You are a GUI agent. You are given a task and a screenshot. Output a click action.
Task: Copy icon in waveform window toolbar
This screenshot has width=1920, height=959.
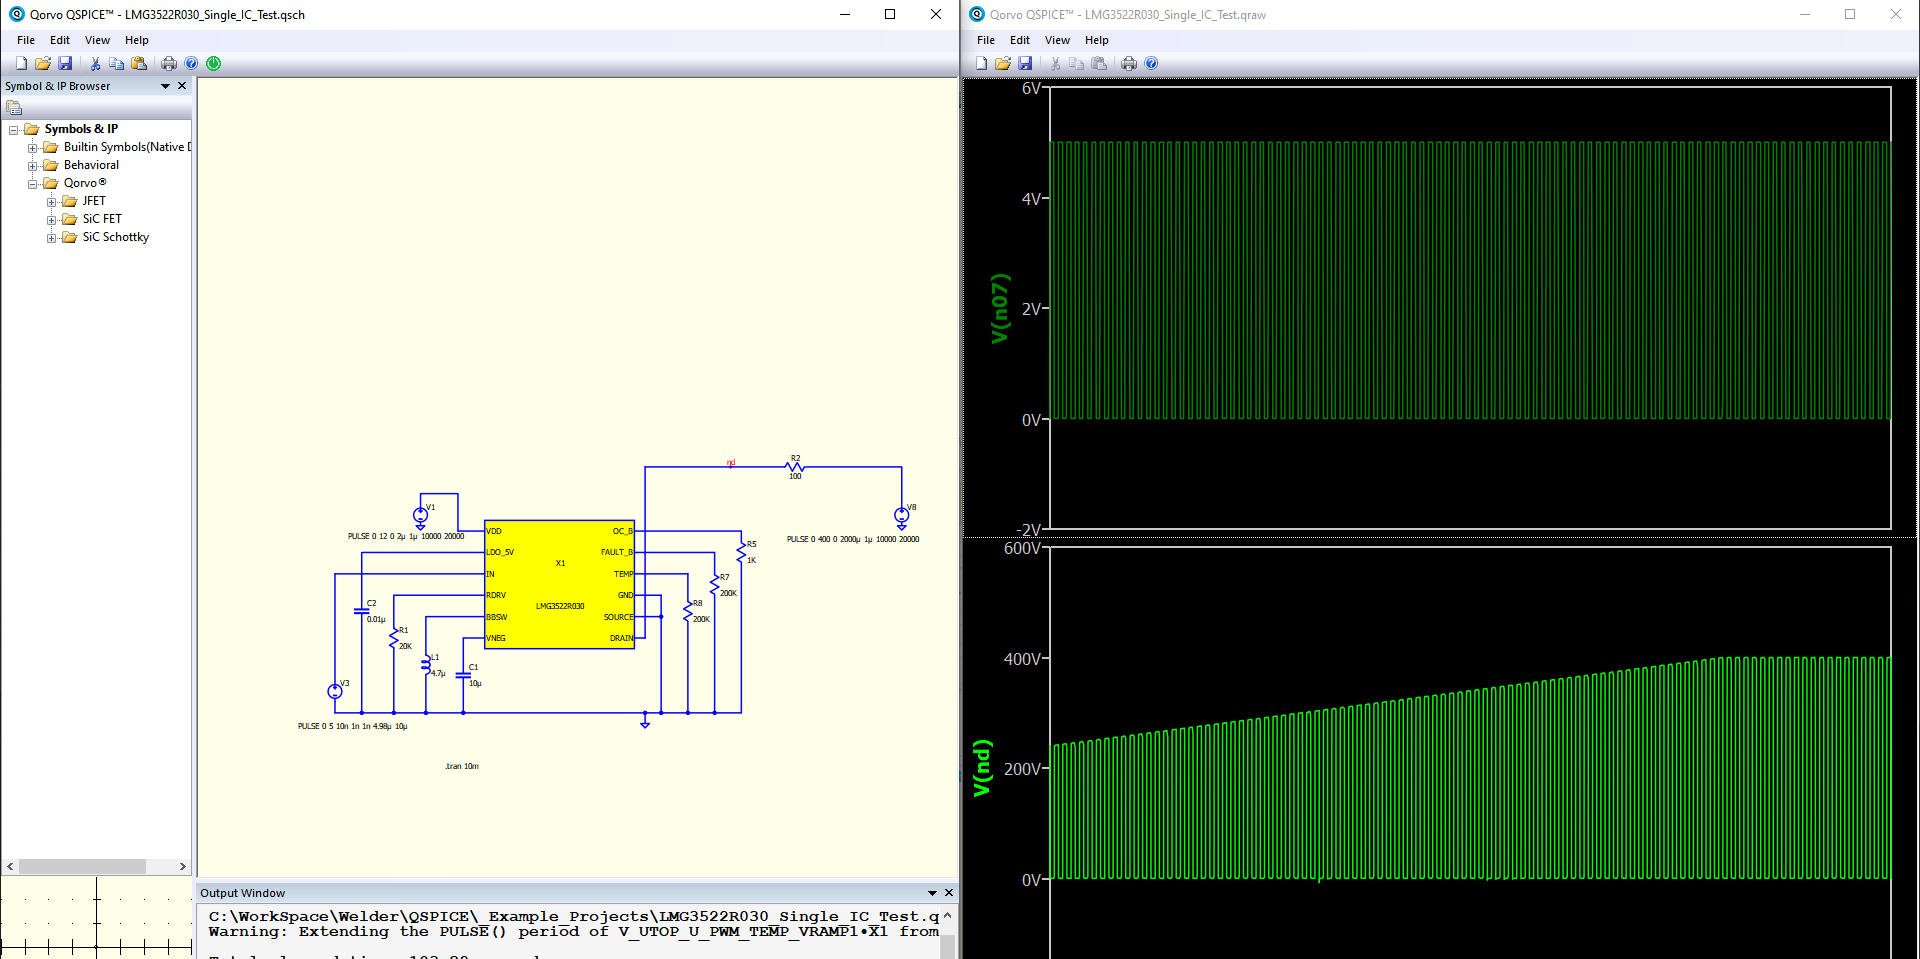click(x=1077, y=63)
